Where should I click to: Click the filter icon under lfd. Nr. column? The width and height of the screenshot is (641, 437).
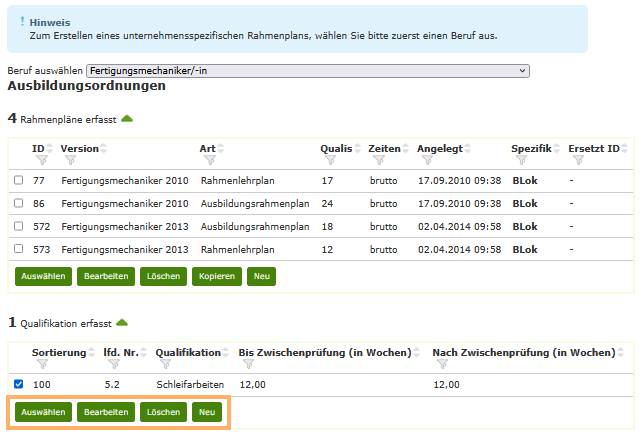pos(114,364)
